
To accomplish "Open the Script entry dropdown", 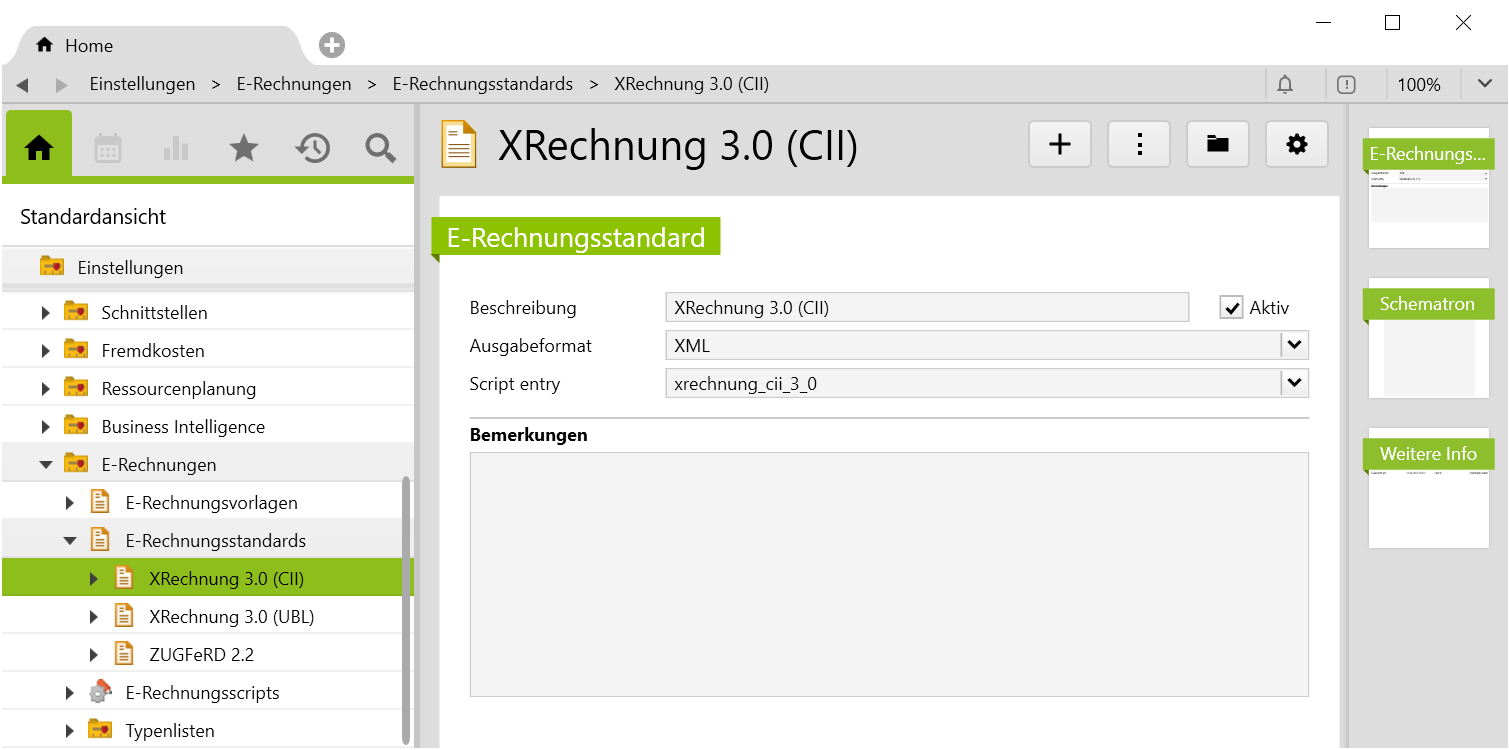I will coord(1294,383).
